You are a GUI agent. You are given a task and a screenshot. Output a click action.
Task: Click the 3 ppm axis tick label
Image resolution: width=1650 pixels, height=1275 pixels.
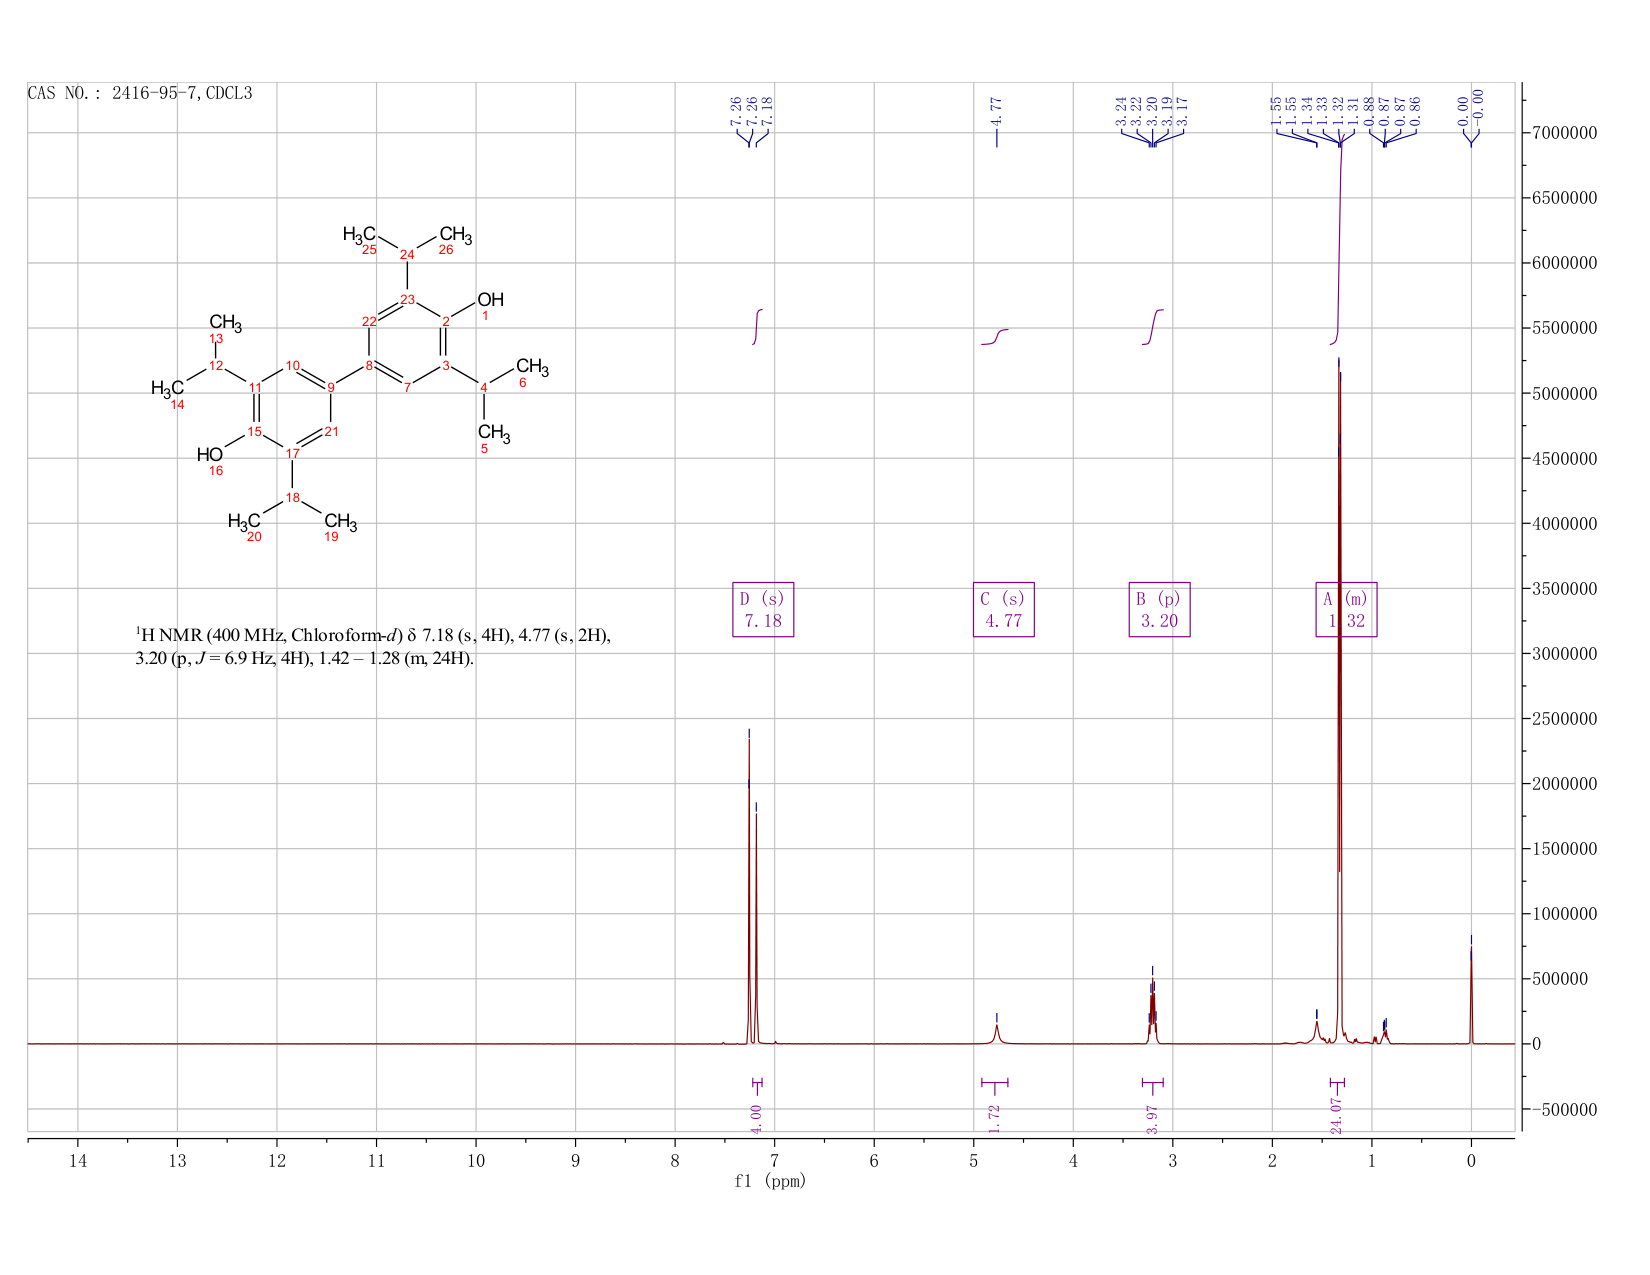(x=1172, y=1161)
